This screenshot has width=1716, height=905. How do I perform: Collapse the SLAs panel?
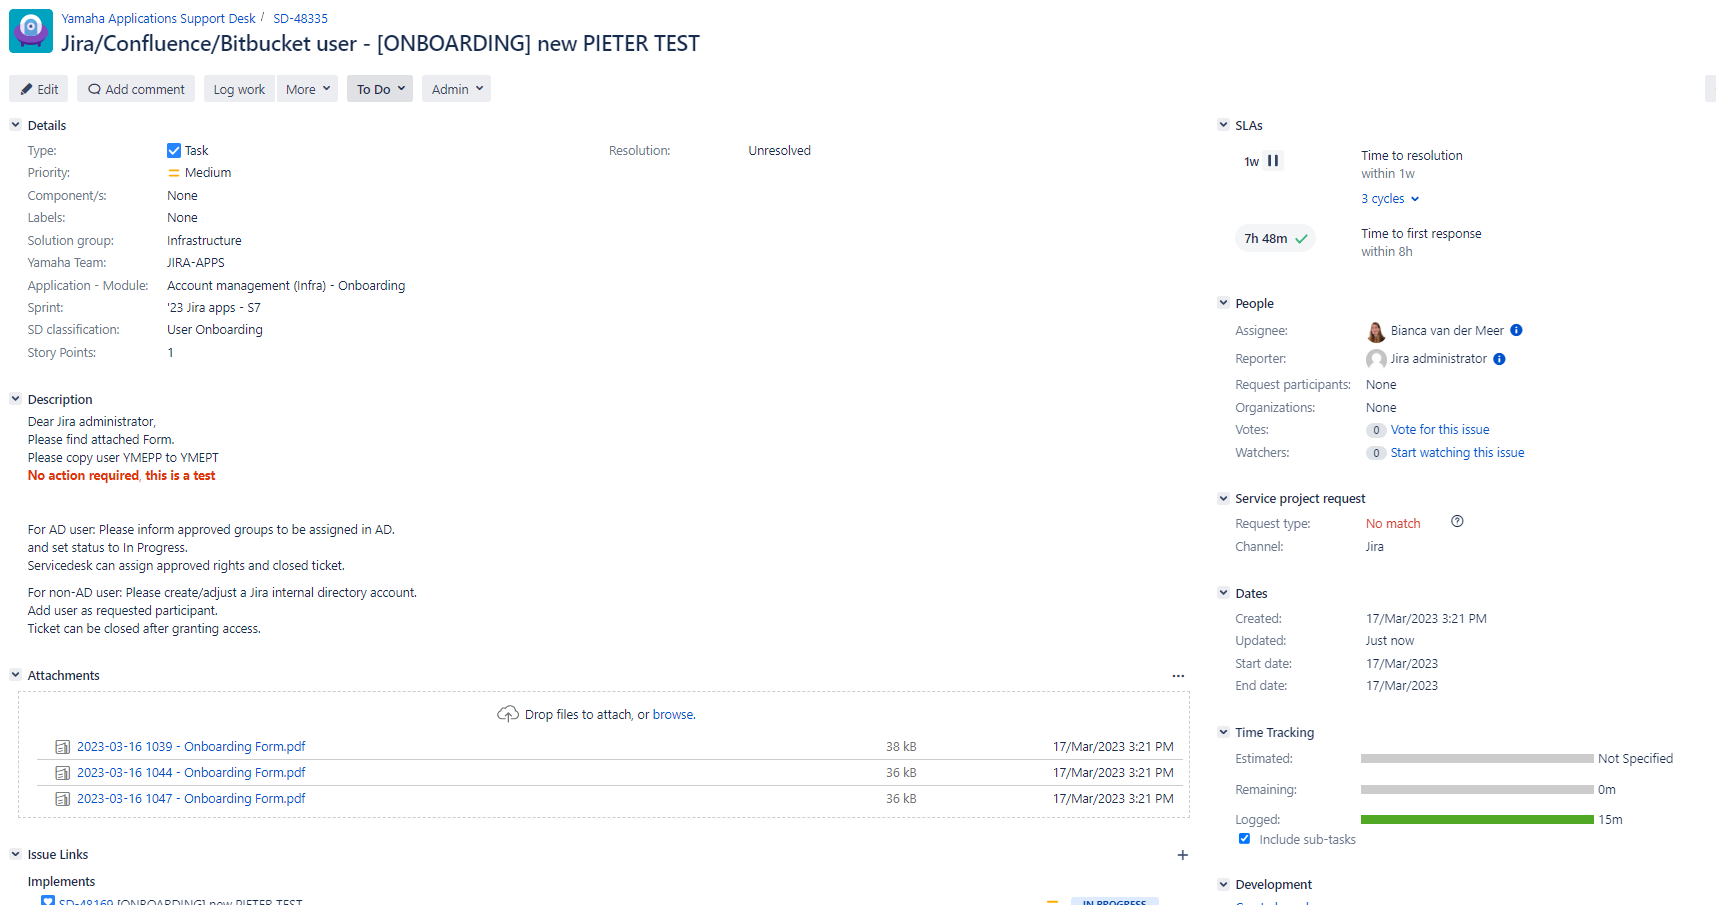click(x=1223, y=125)
